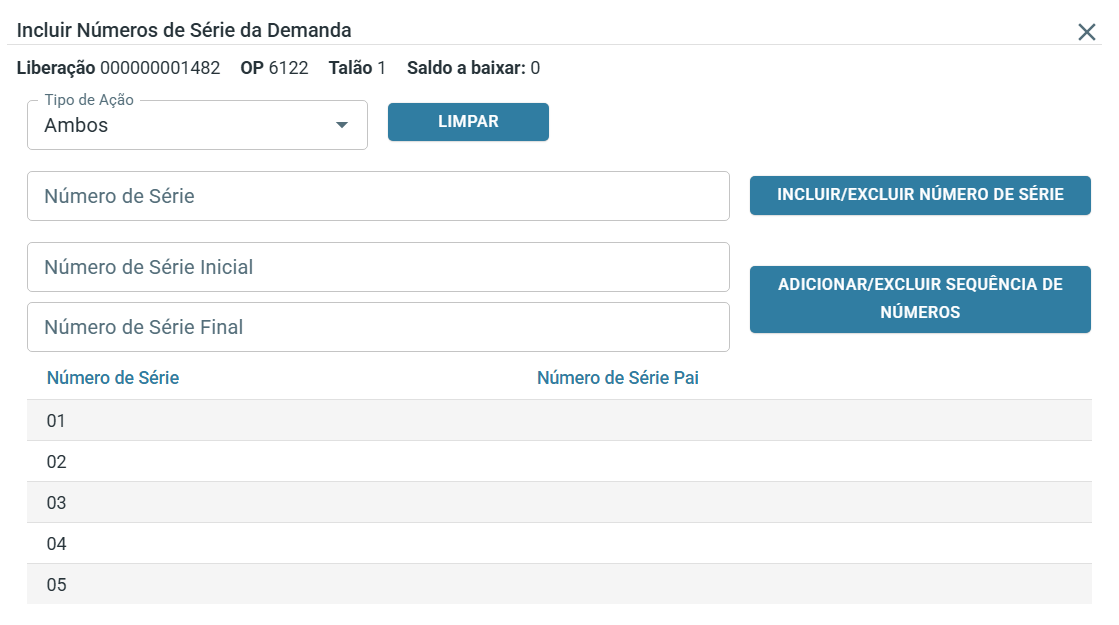
Task: Click the Liberação number 000000001482
Action: [160, 68]
